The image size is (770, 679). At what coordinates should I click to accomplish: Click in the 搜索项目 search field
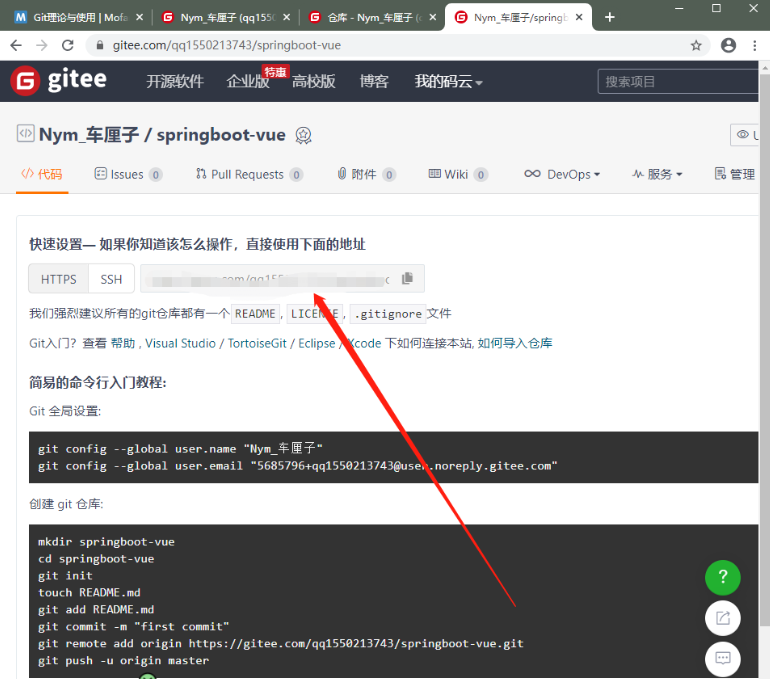[x=678, y=81]
